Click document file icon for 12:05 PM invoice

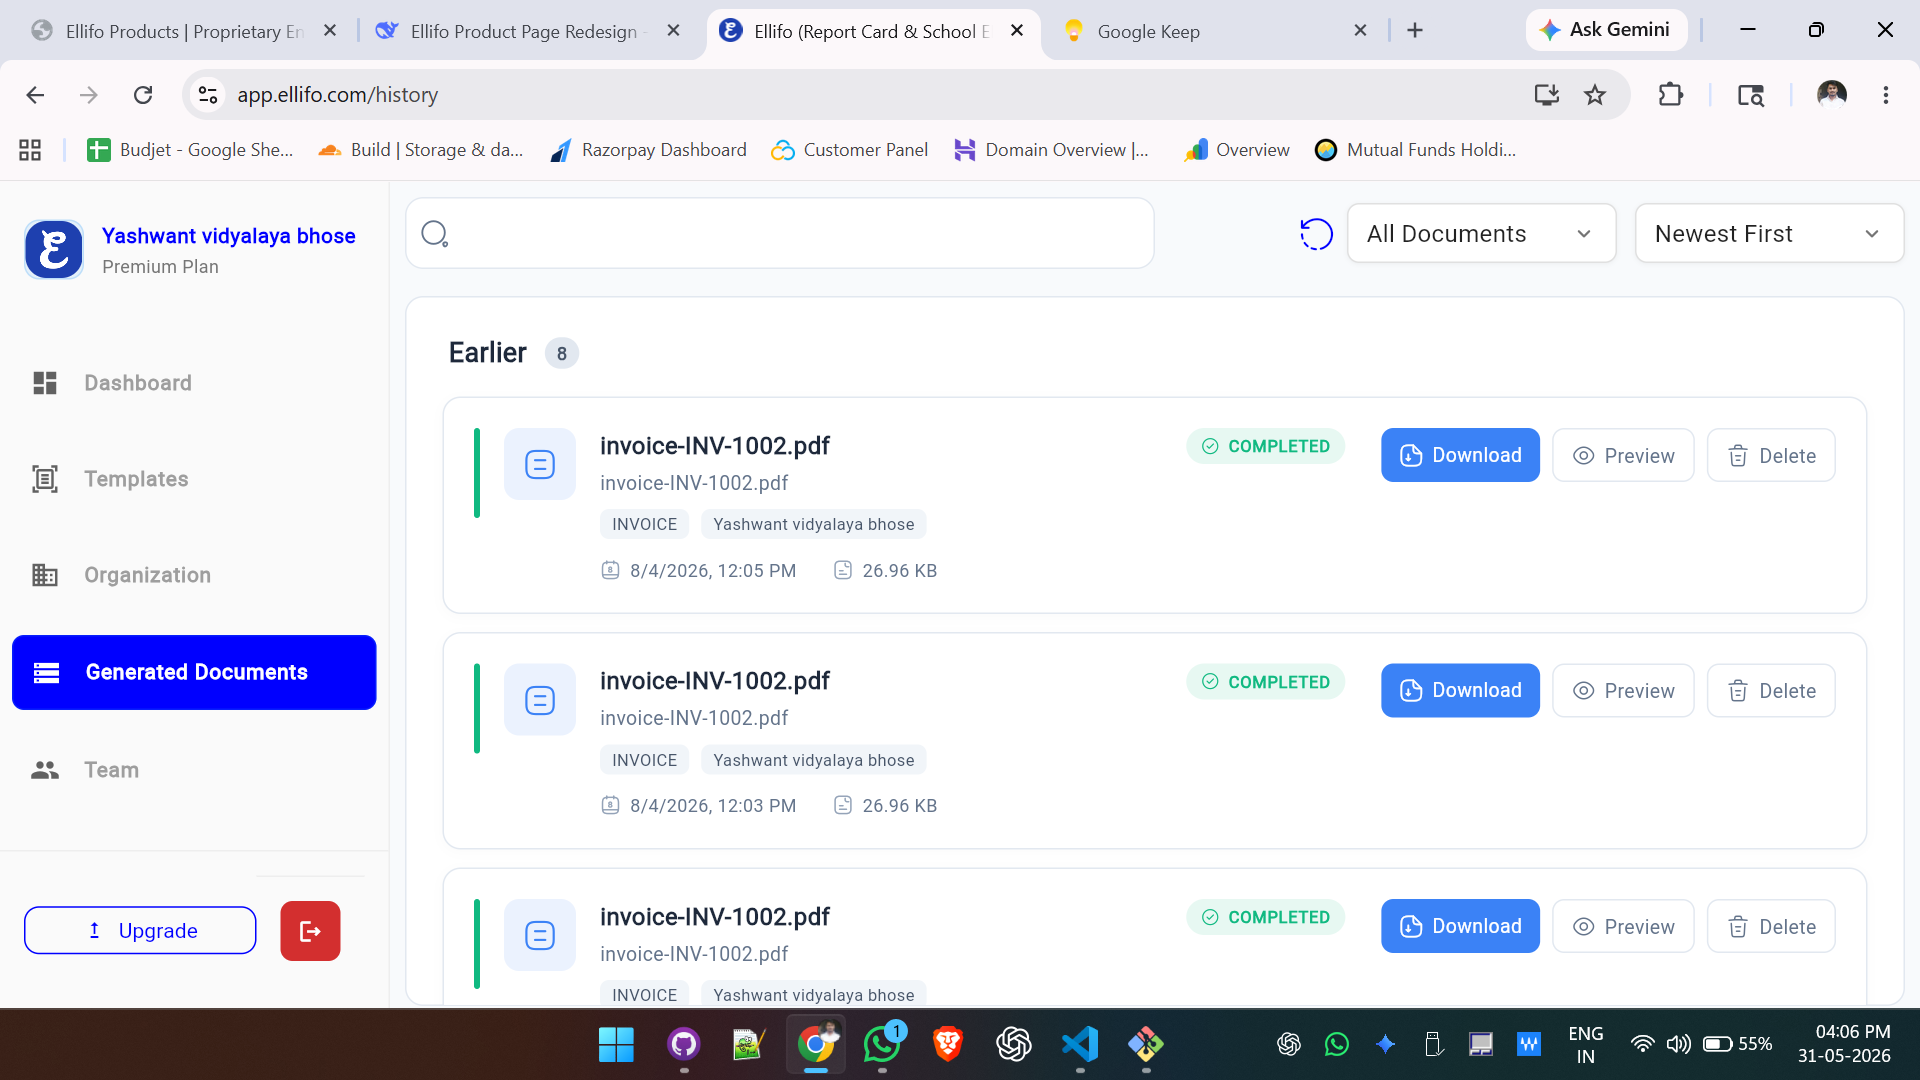[540, 464]
